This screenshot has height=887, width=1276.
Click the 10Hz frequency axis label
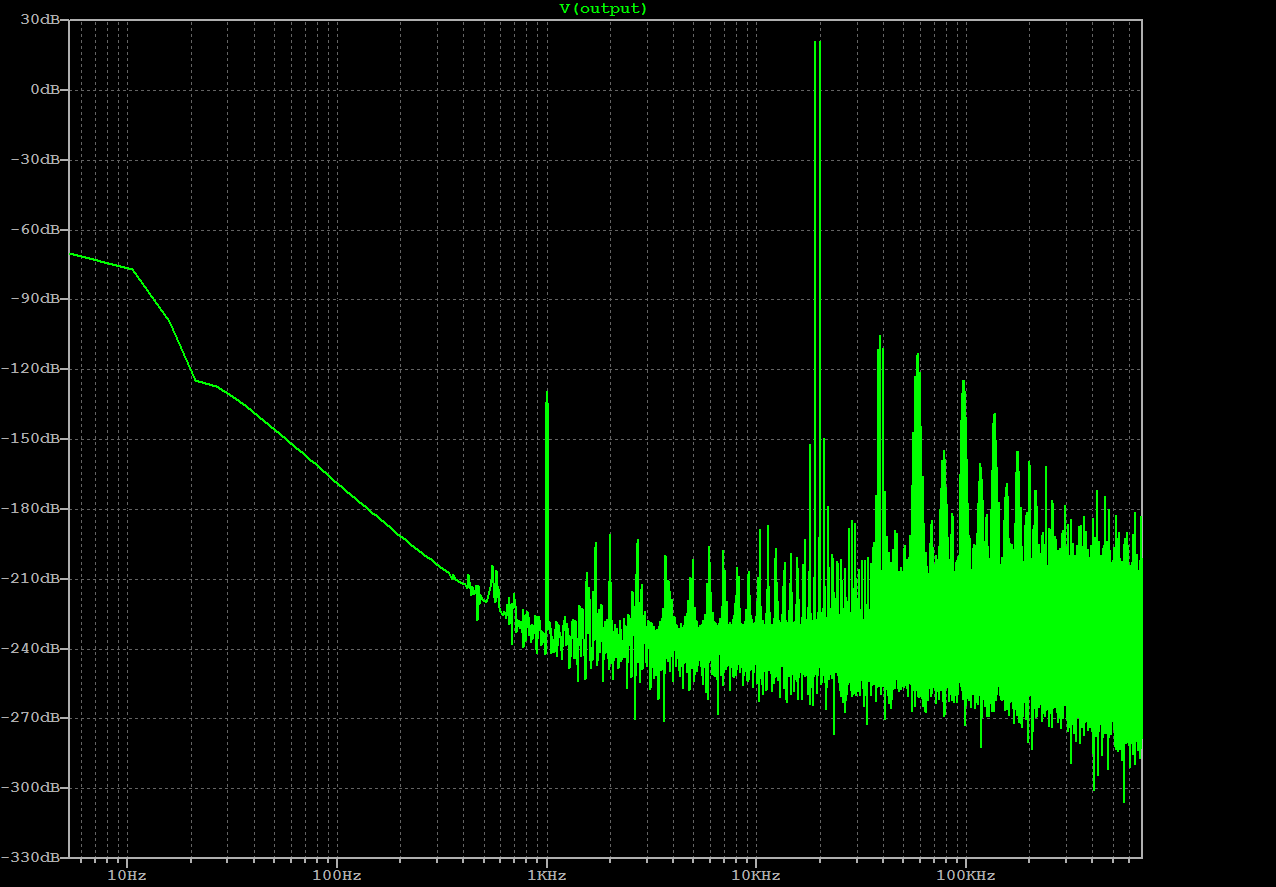coord(127,876)
